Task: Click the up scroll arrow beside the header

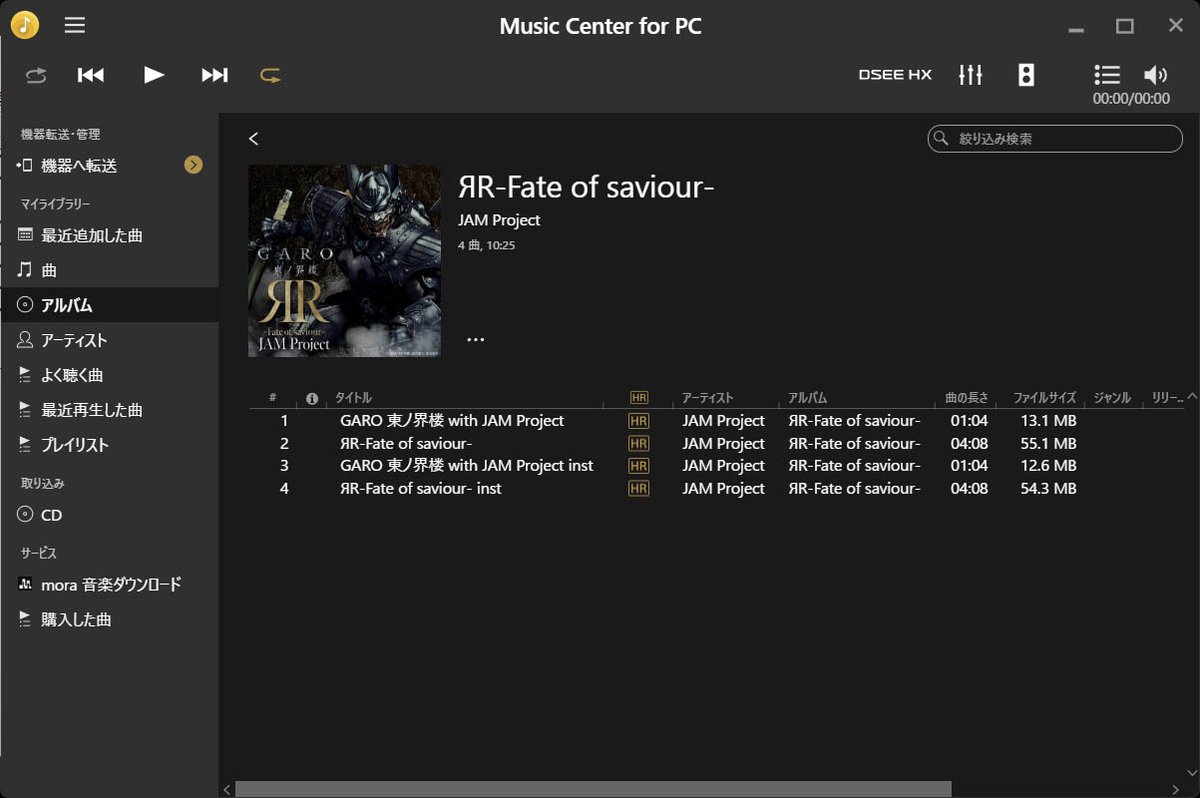Action: tap(1192, 398)
